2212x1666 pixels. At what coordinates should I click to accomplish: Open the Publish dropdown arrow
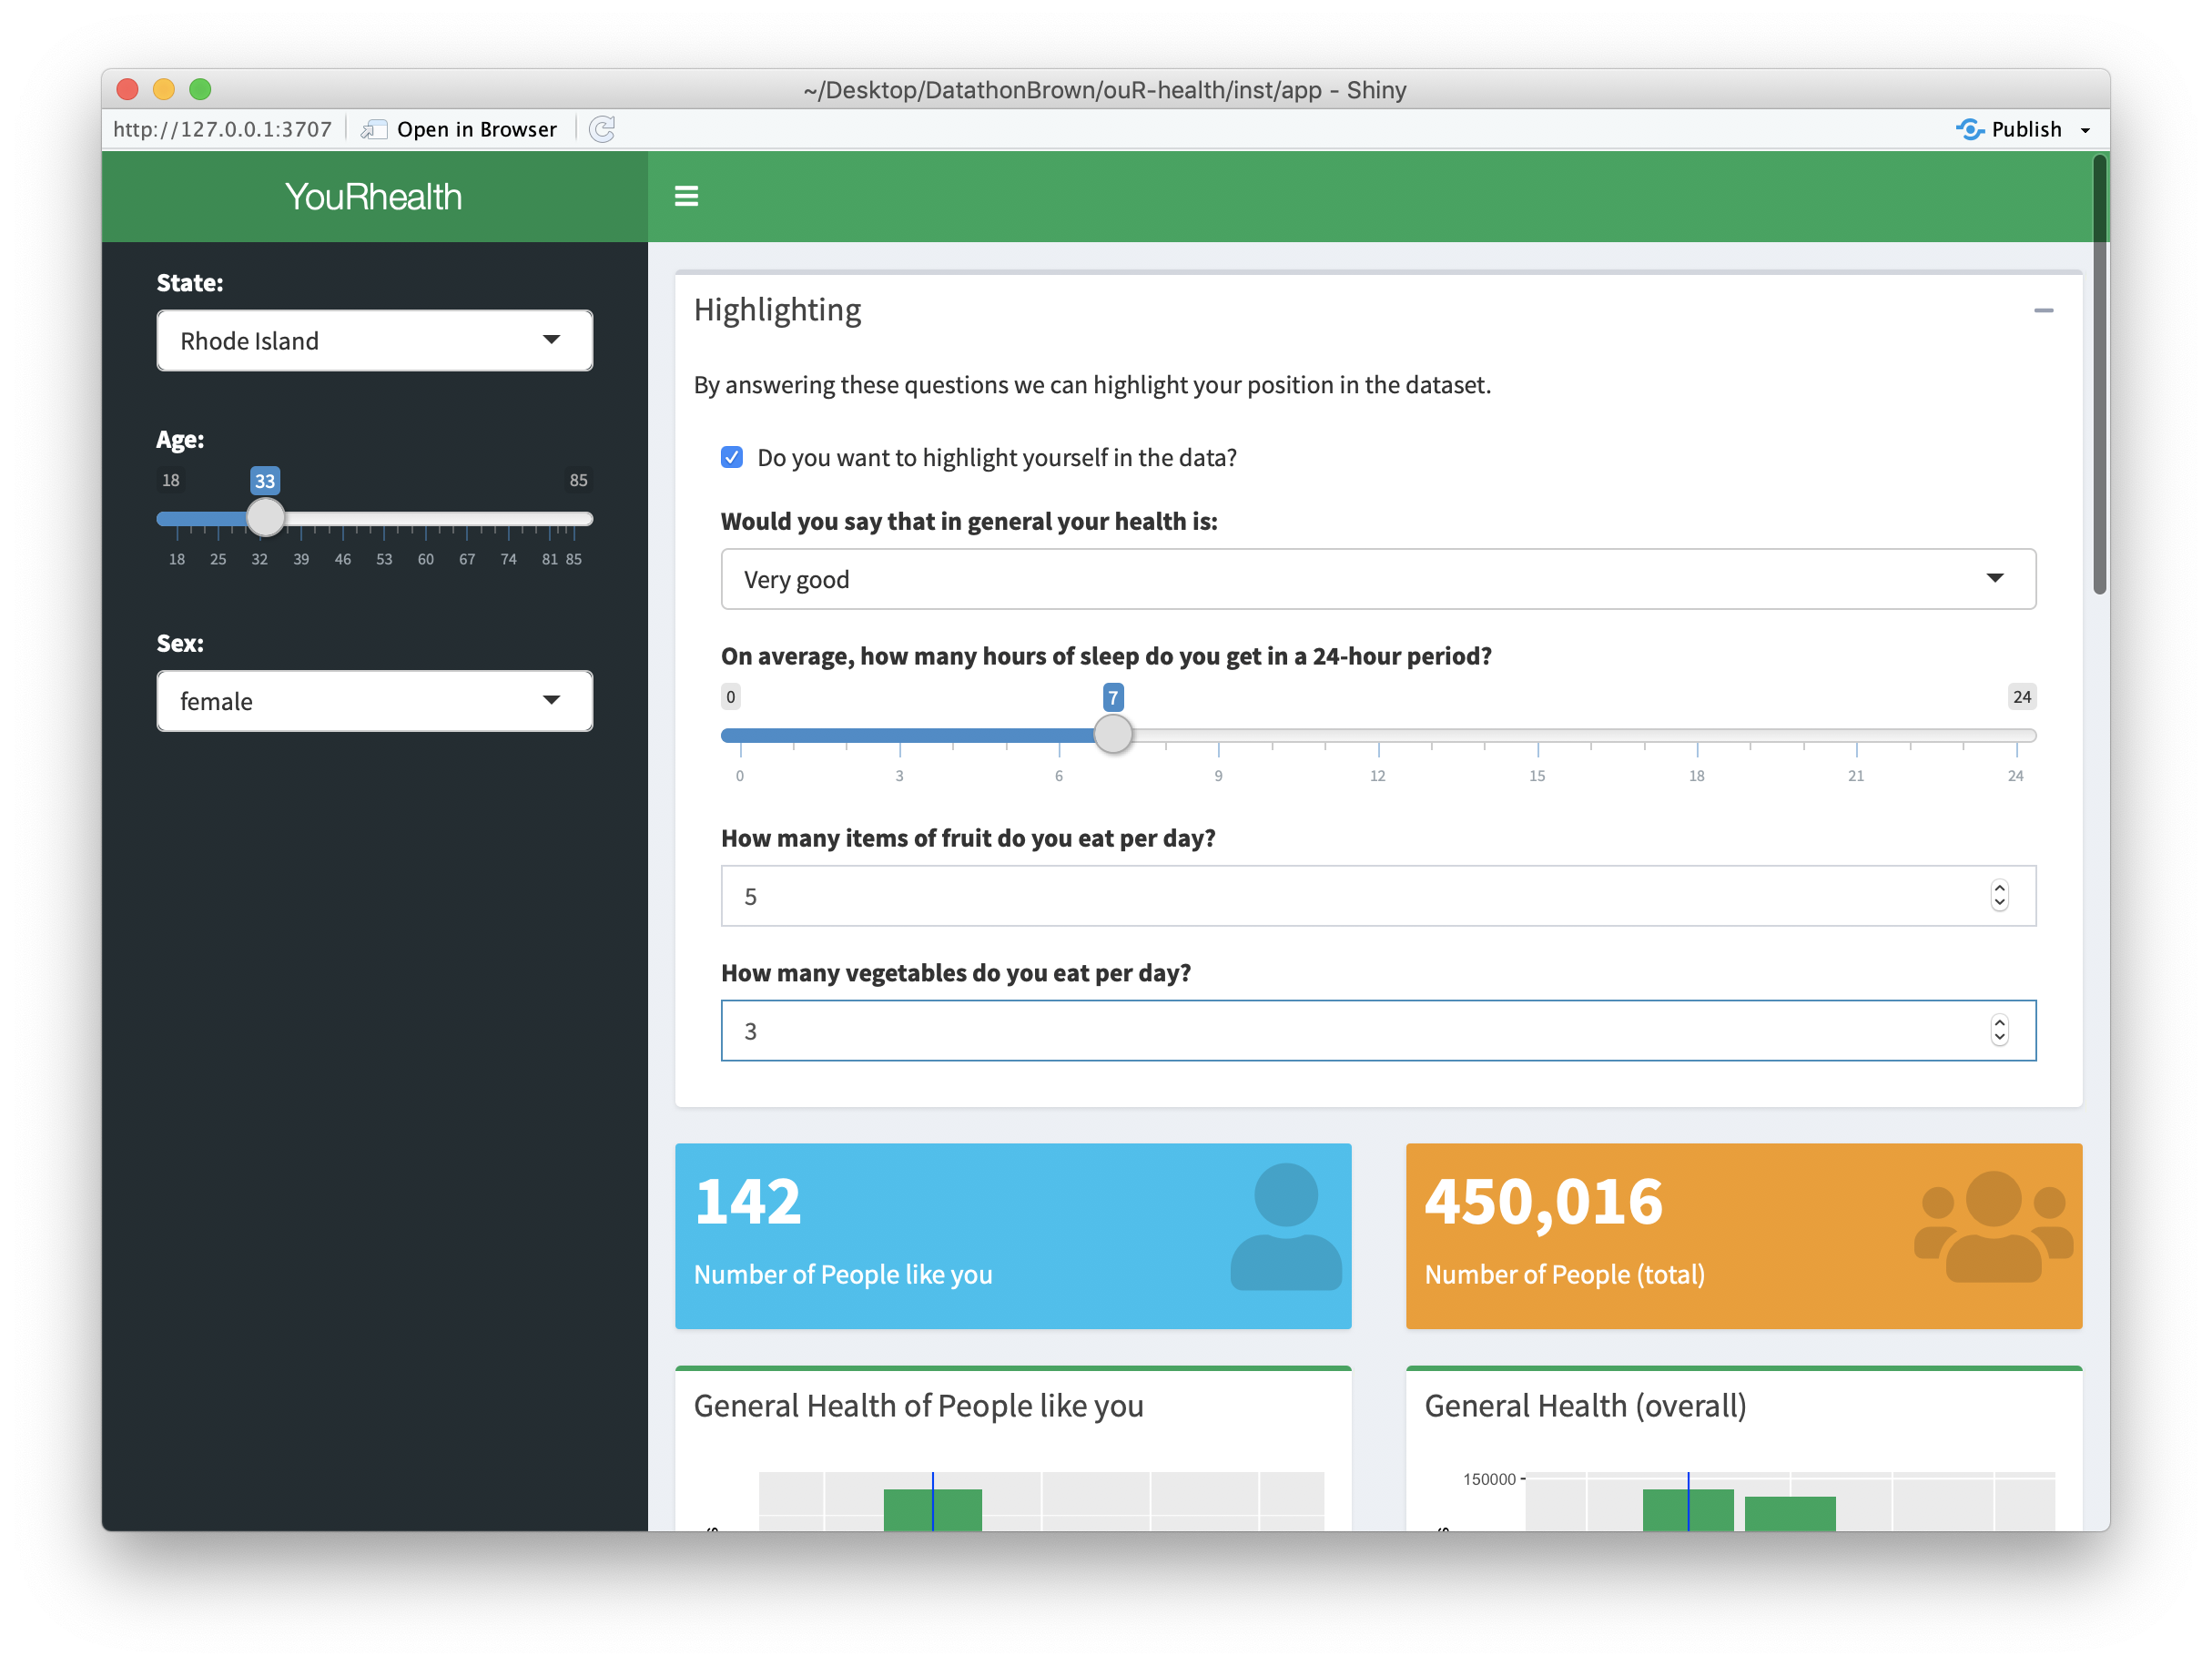pyautogui.click(x=2085, y=130)
